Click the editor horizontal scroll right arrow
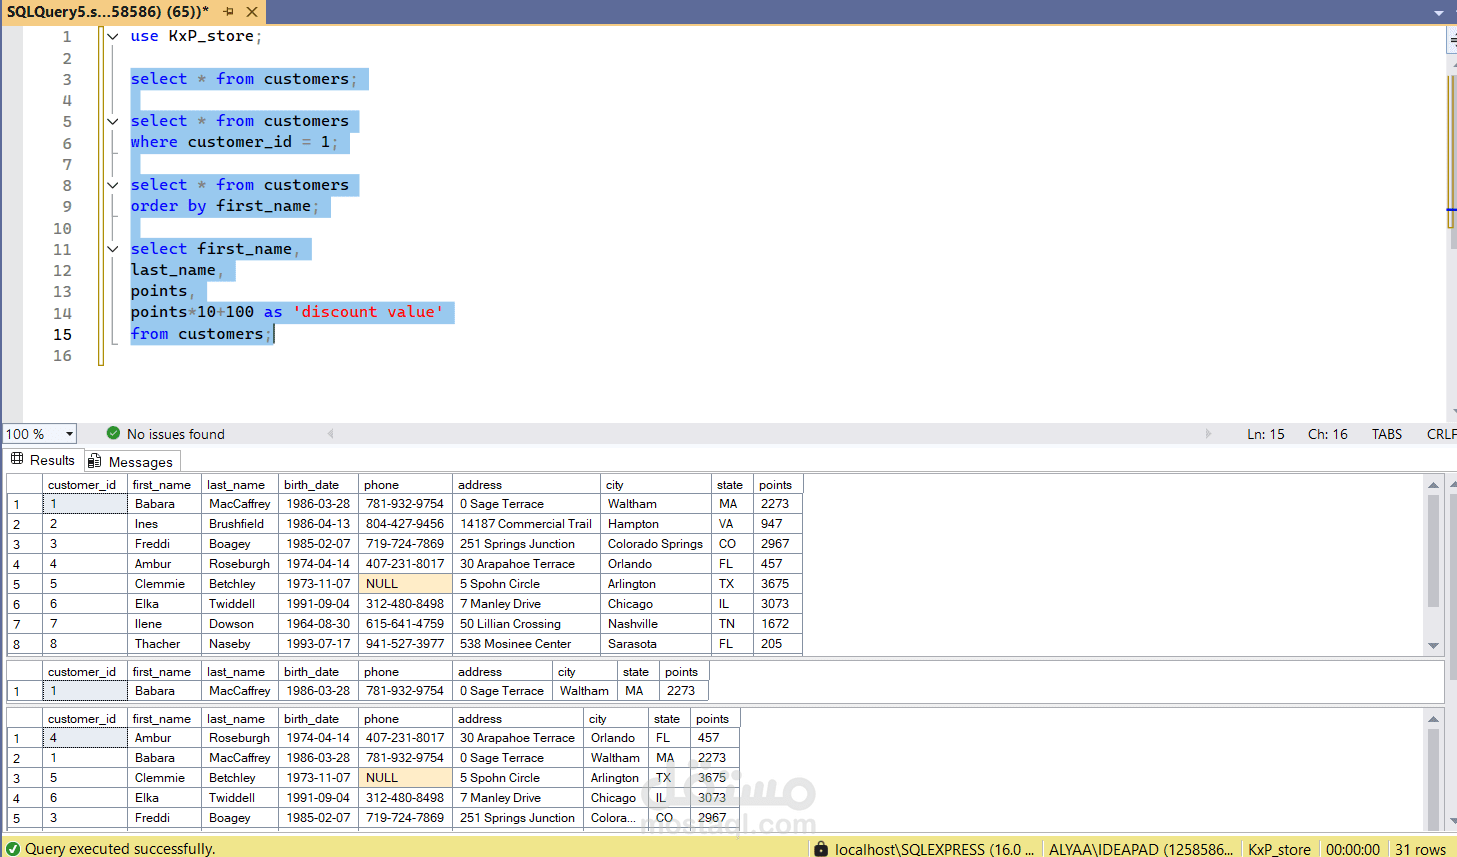This screenshot has width=1457, height=857. click(1208, 434)
